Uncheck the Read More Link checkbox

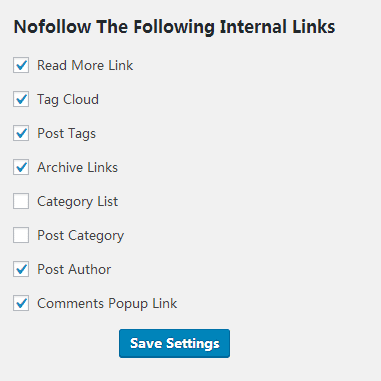point(21,65)
